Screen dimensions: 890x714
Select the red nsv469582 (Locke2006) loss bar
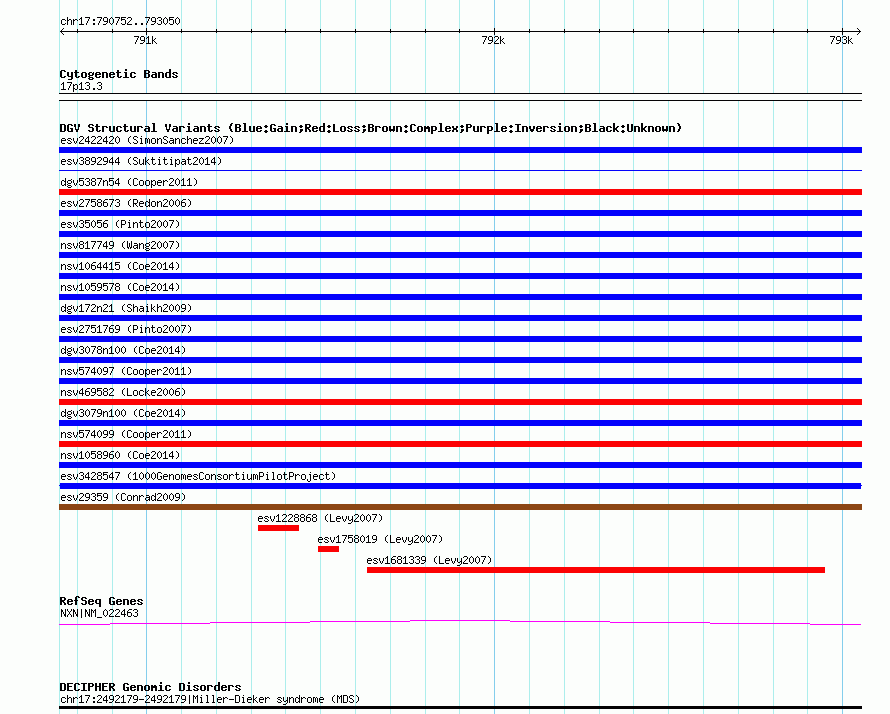tap(460, 402)
